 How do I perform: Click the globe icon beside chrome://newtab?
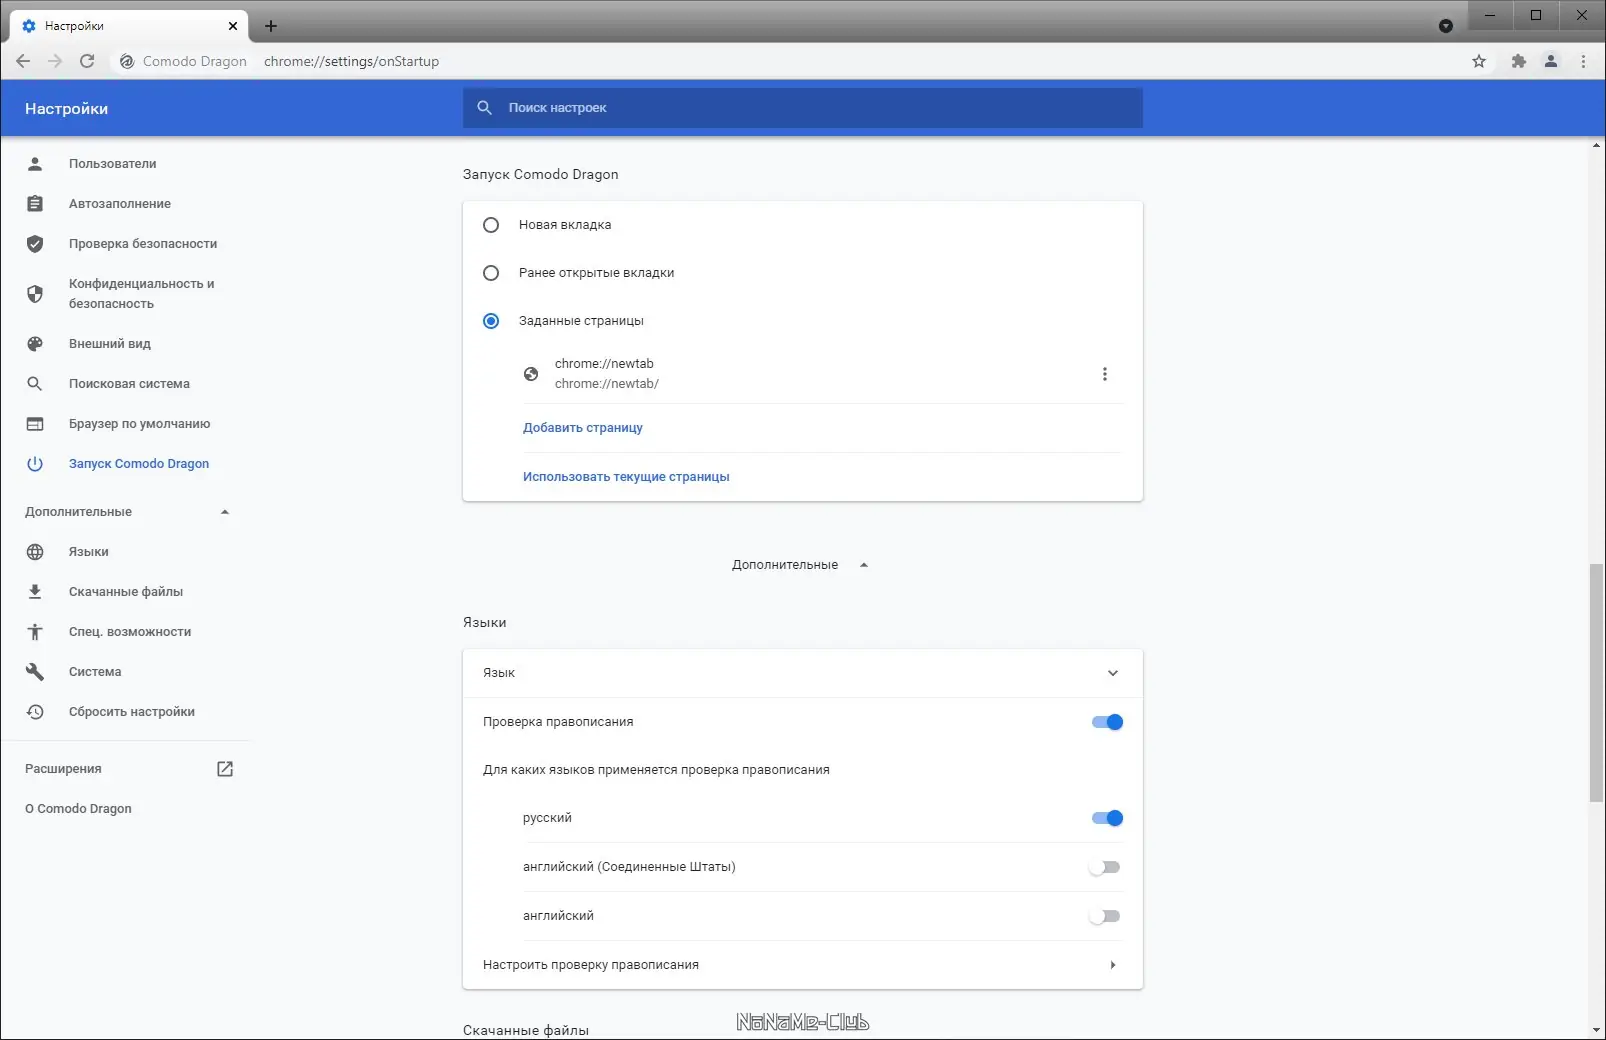coord(531,374)
